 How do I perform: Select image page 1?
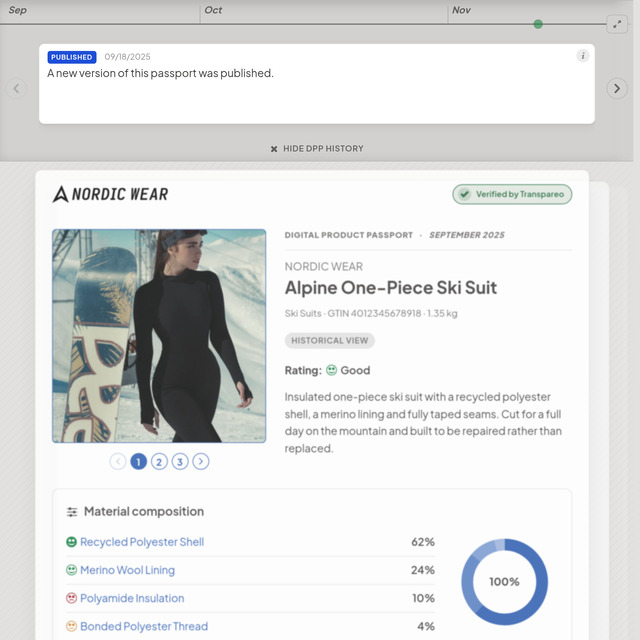(138, 462)
